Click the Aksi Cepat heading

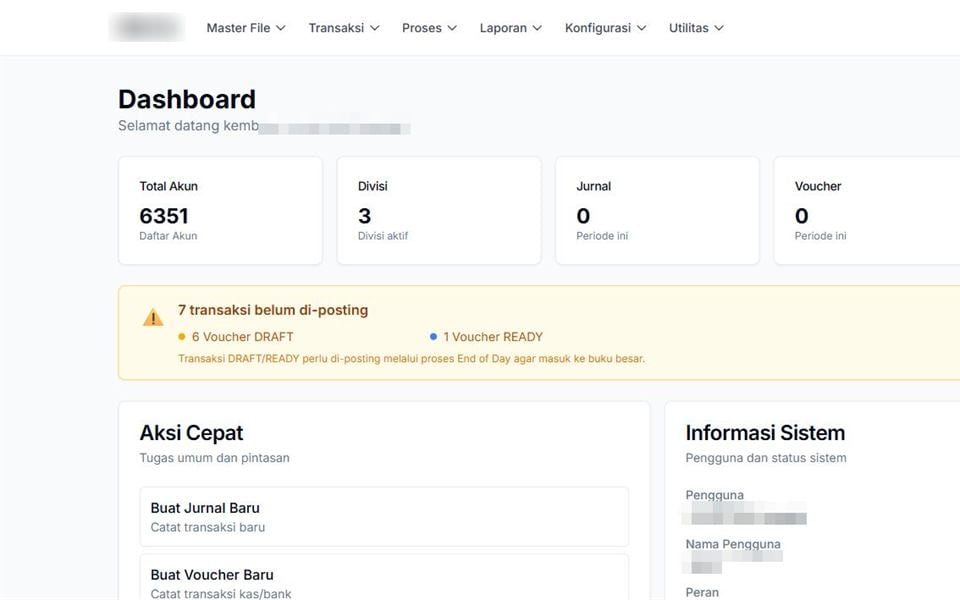(x=191, y=433)
